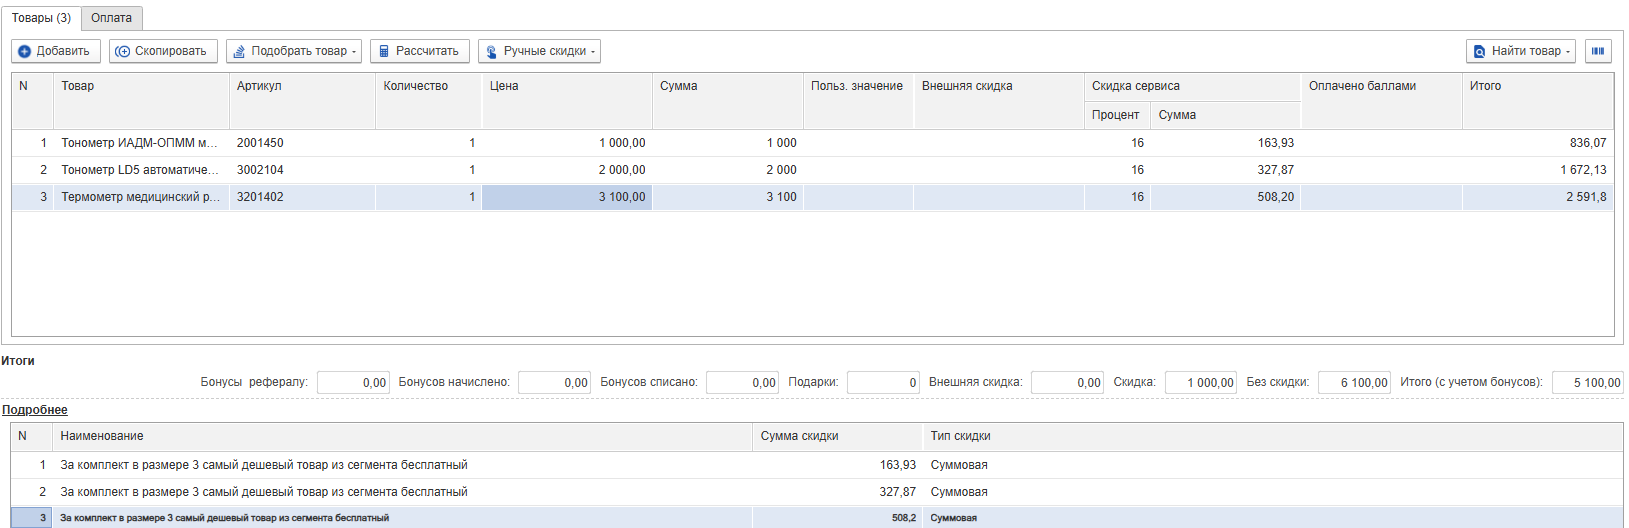Click total cell 1 672,13
Viewport: 1629px width, 528px height.
tap(1538, 170)
